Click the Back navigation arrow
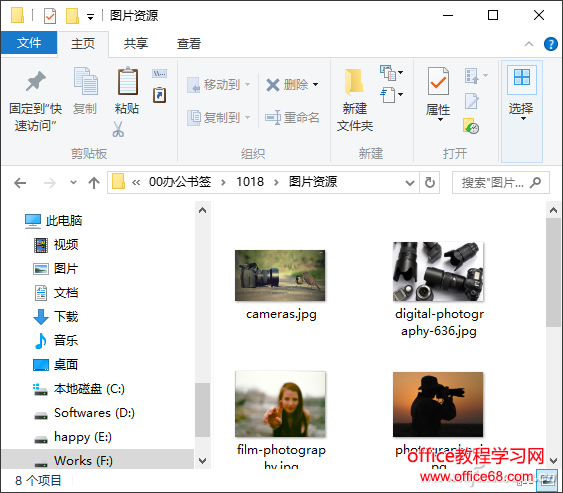Viewport: 563px width, 493px height. [x=20, y=183]
